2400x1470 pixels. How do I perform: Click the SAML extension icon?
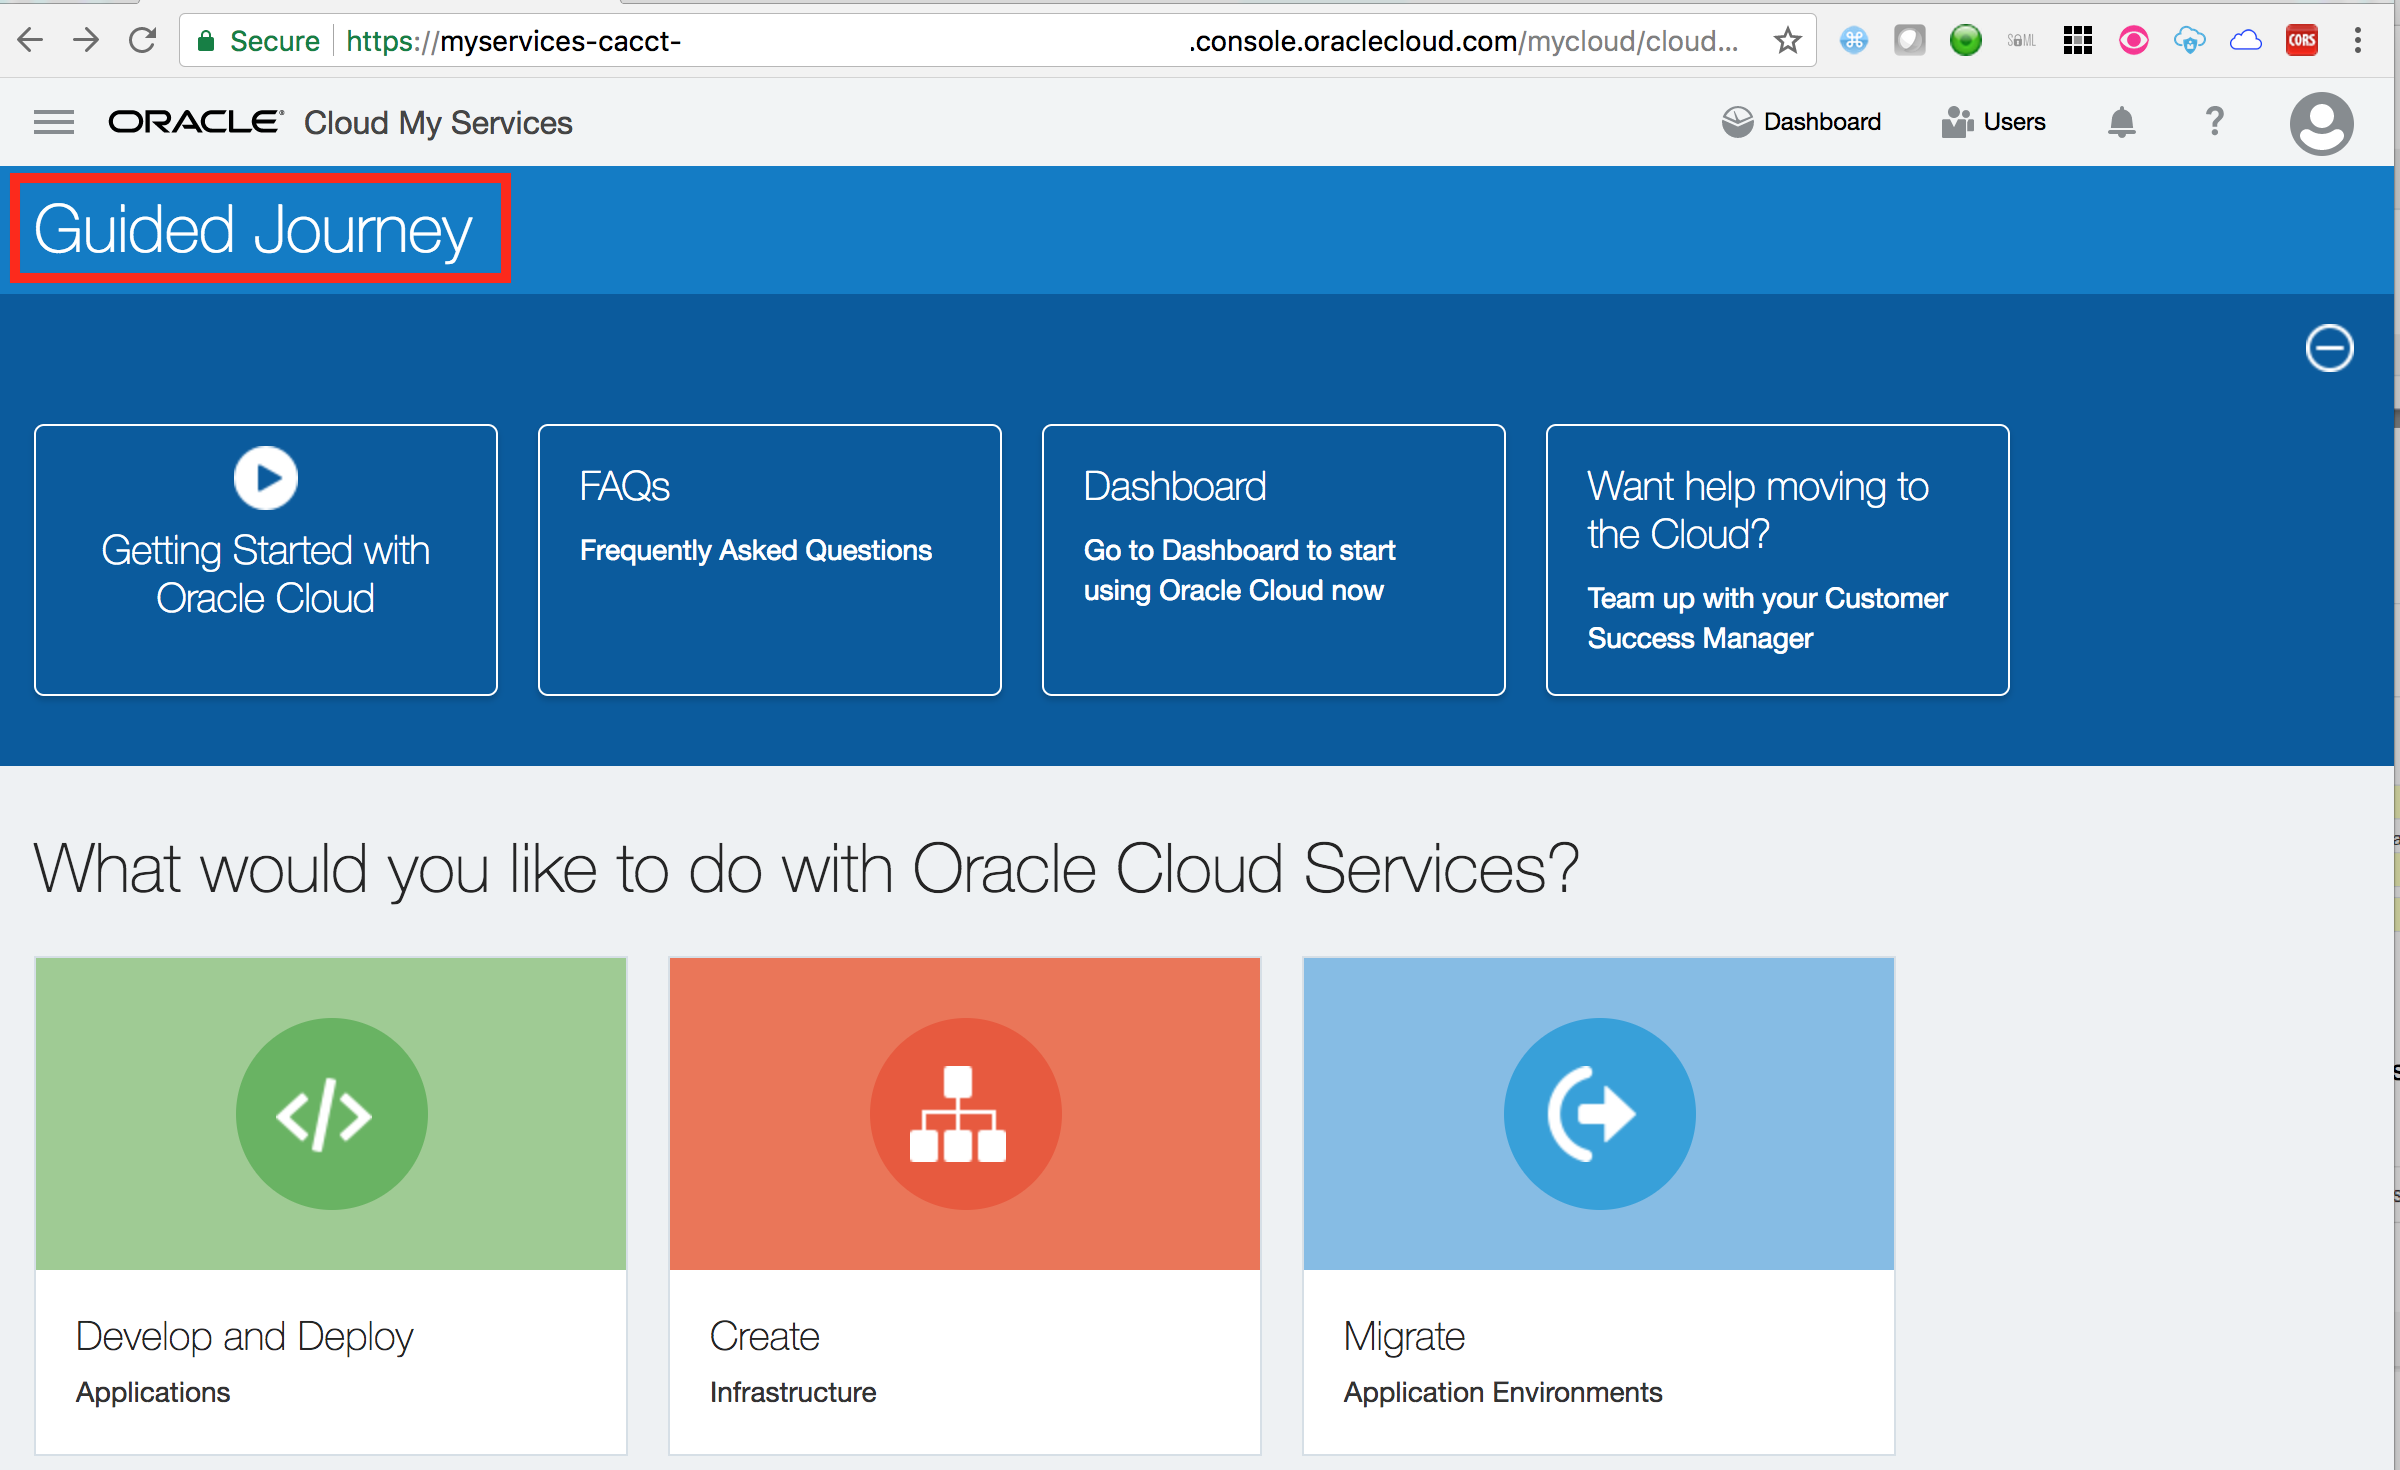(2021, 41)
